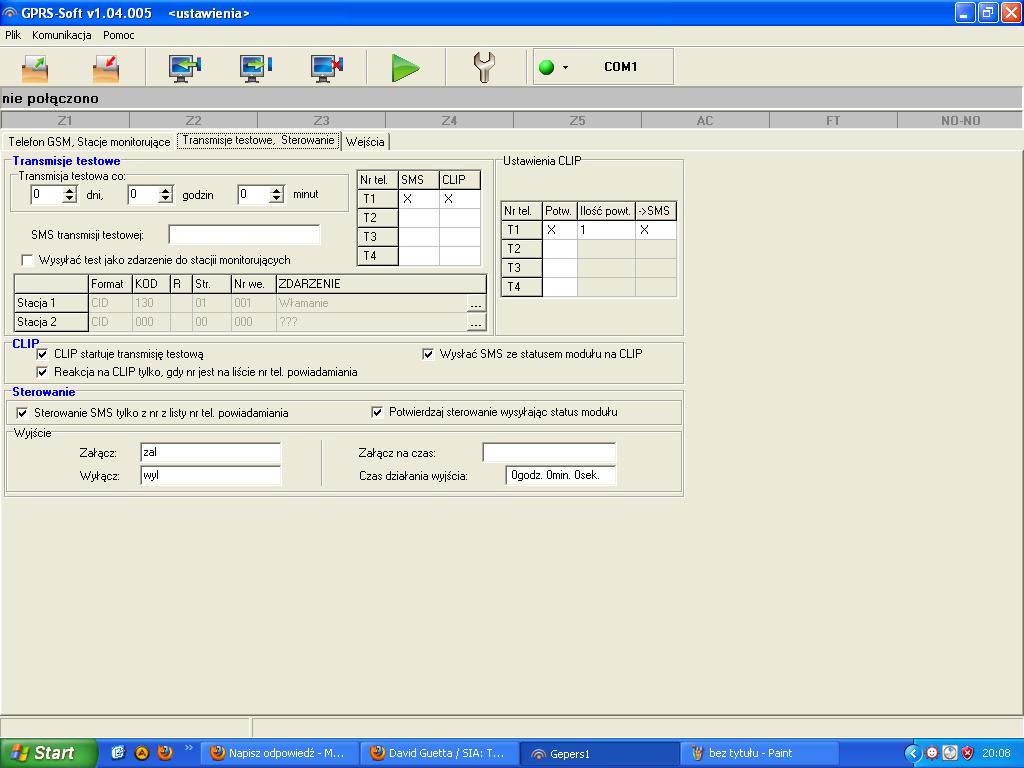1024x768 pixels.
Task: Click ZDARZENIE column header
Action: click(x=381, y=284)
